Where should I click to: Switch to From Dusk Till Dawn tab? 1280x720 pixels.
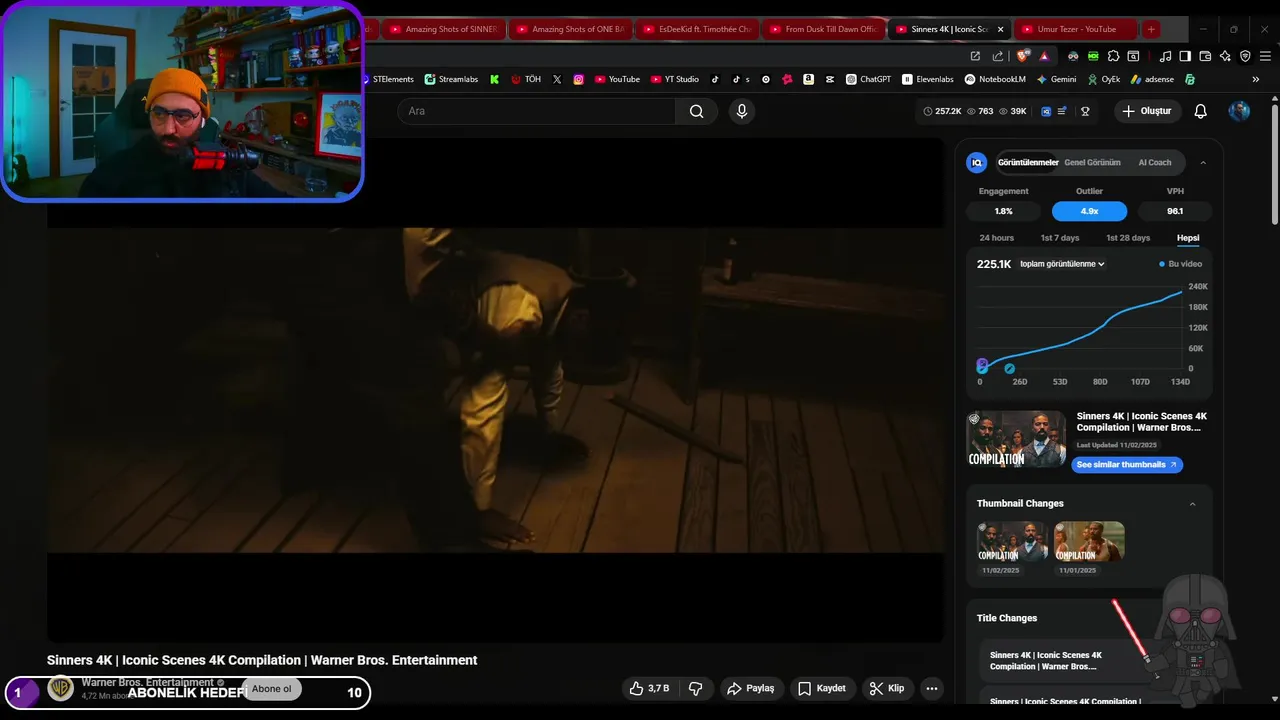point(823,29)
